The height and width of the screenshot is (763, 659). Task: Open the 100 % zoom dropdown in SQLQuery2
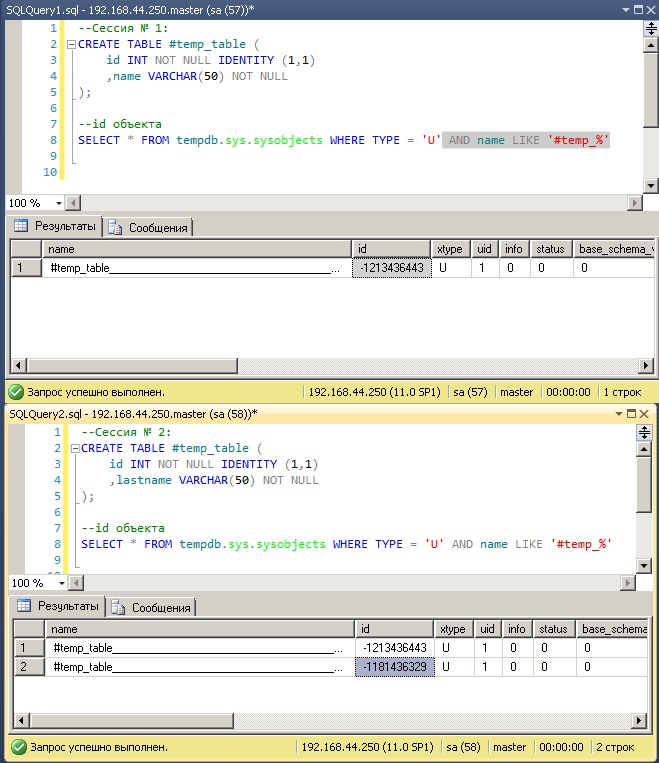(x=61, y=583)
